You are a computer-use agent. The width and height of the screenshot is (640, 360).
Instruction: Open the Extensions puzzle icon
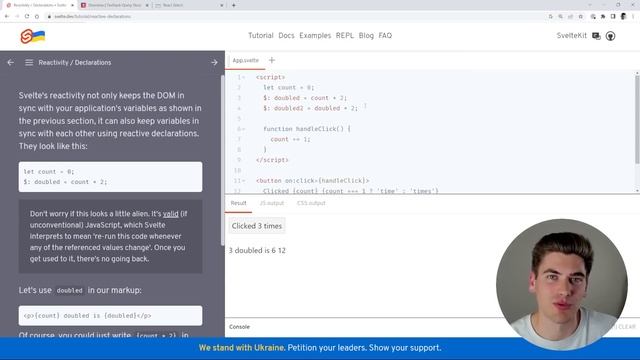coord(603,16)
